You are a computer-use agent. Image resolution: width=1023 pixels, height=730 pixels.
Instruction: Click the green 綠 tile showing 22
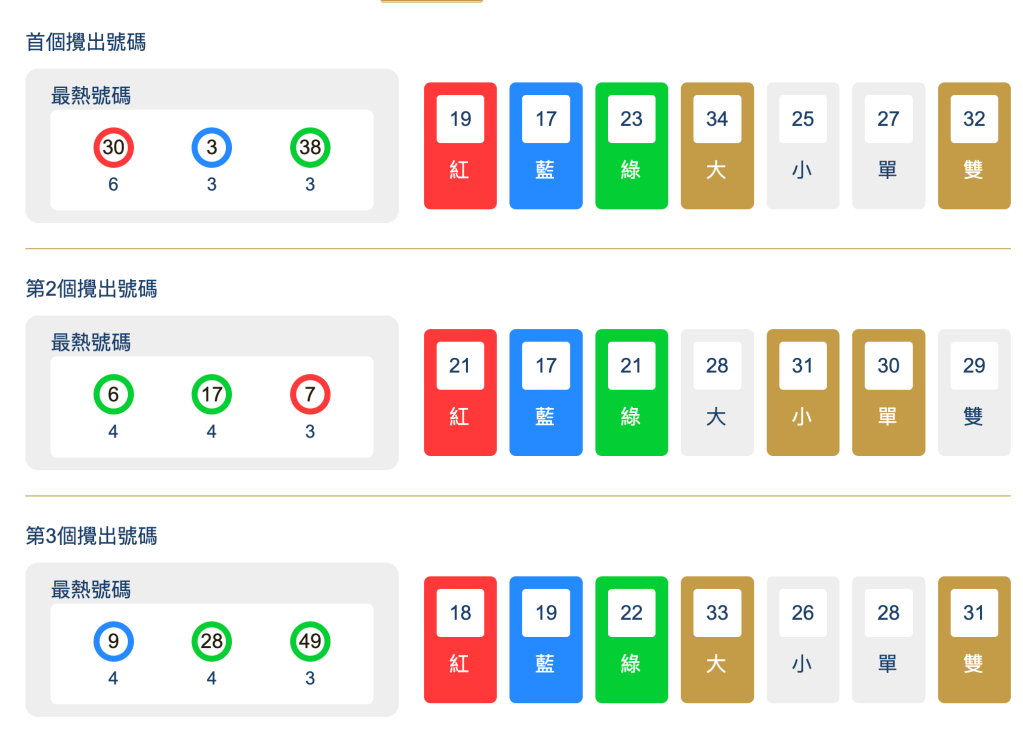tap(631, 640)
